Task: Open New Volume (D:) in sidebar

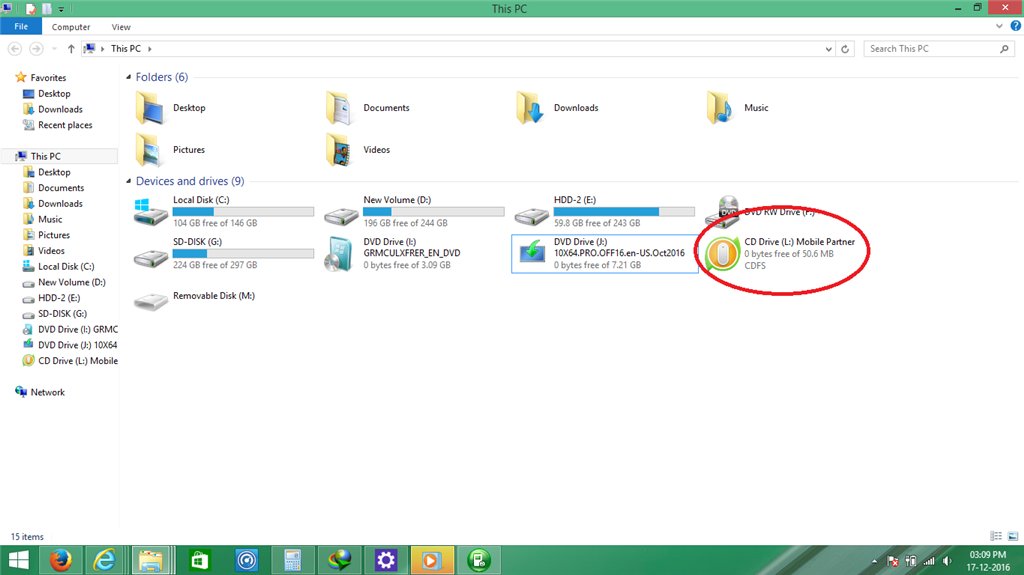Action: (72, 282)
